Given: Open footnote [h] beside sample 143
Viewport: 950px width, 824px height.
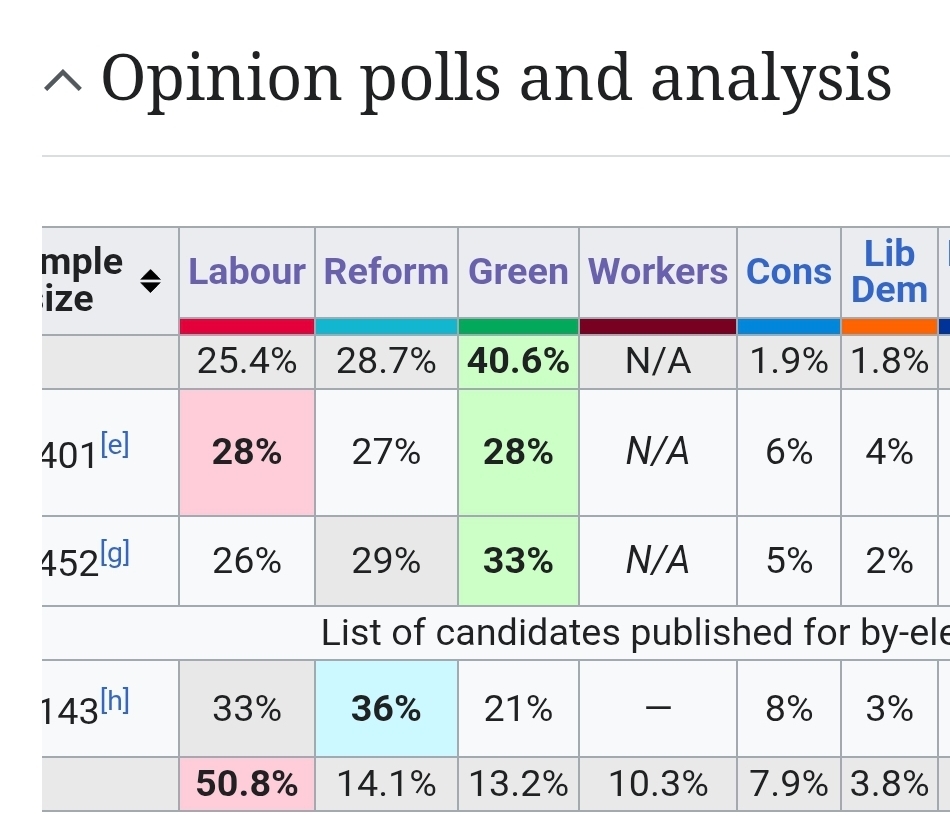Looking at the screenshot, I should click(x=115, y=700).
